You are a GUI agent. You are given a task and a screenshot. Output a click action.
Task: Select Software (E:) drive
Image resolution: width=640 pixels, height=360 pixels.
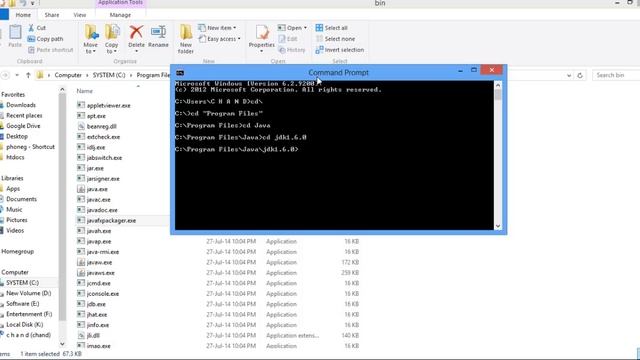click(x=22, y=304)
